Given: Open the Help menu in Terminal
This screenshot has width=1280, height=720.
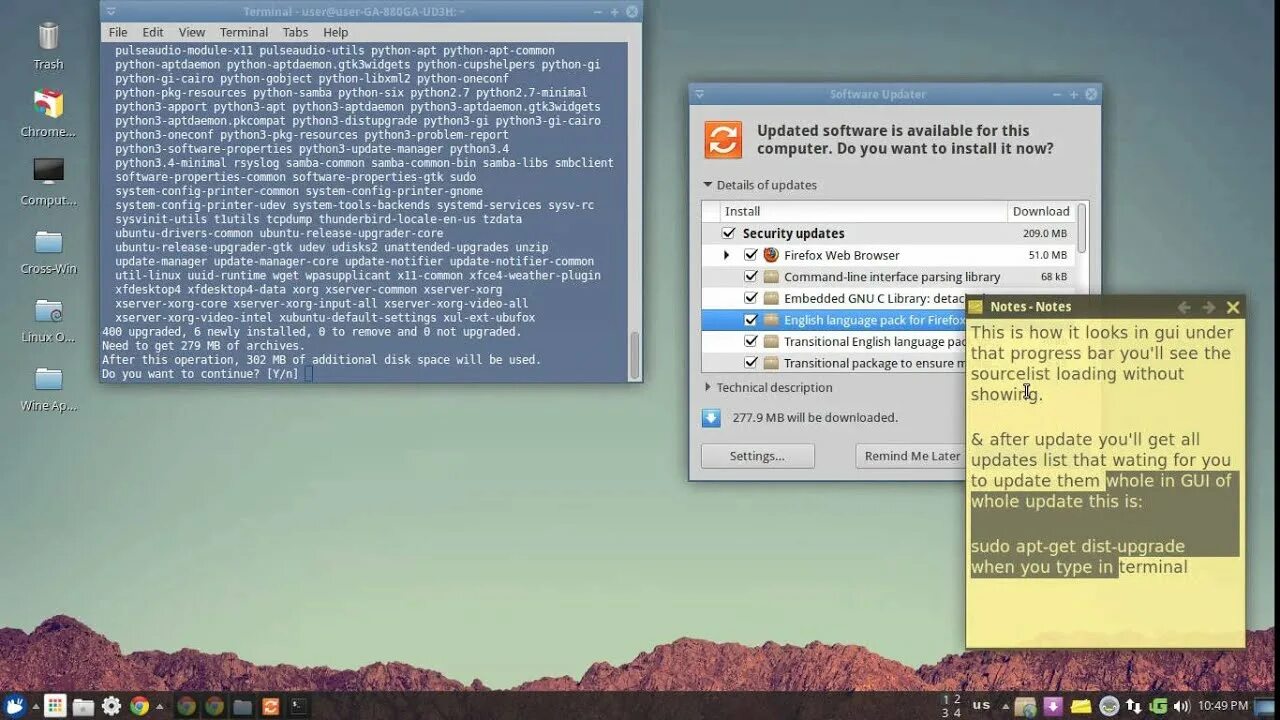Looking at the screenshot, I should point(335,32).
